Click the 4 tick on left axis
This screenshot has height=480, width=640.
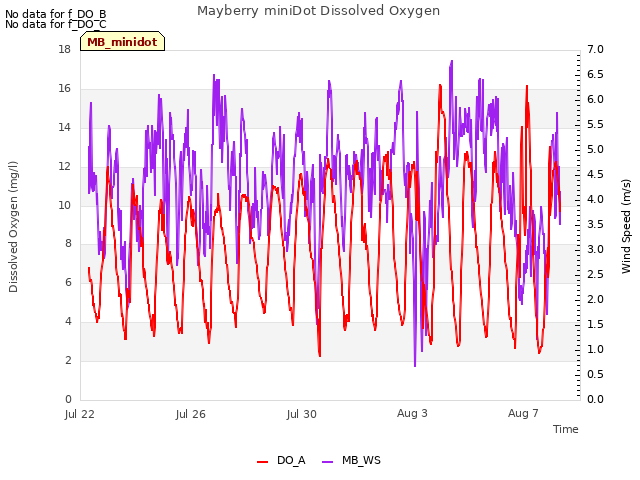68,321
